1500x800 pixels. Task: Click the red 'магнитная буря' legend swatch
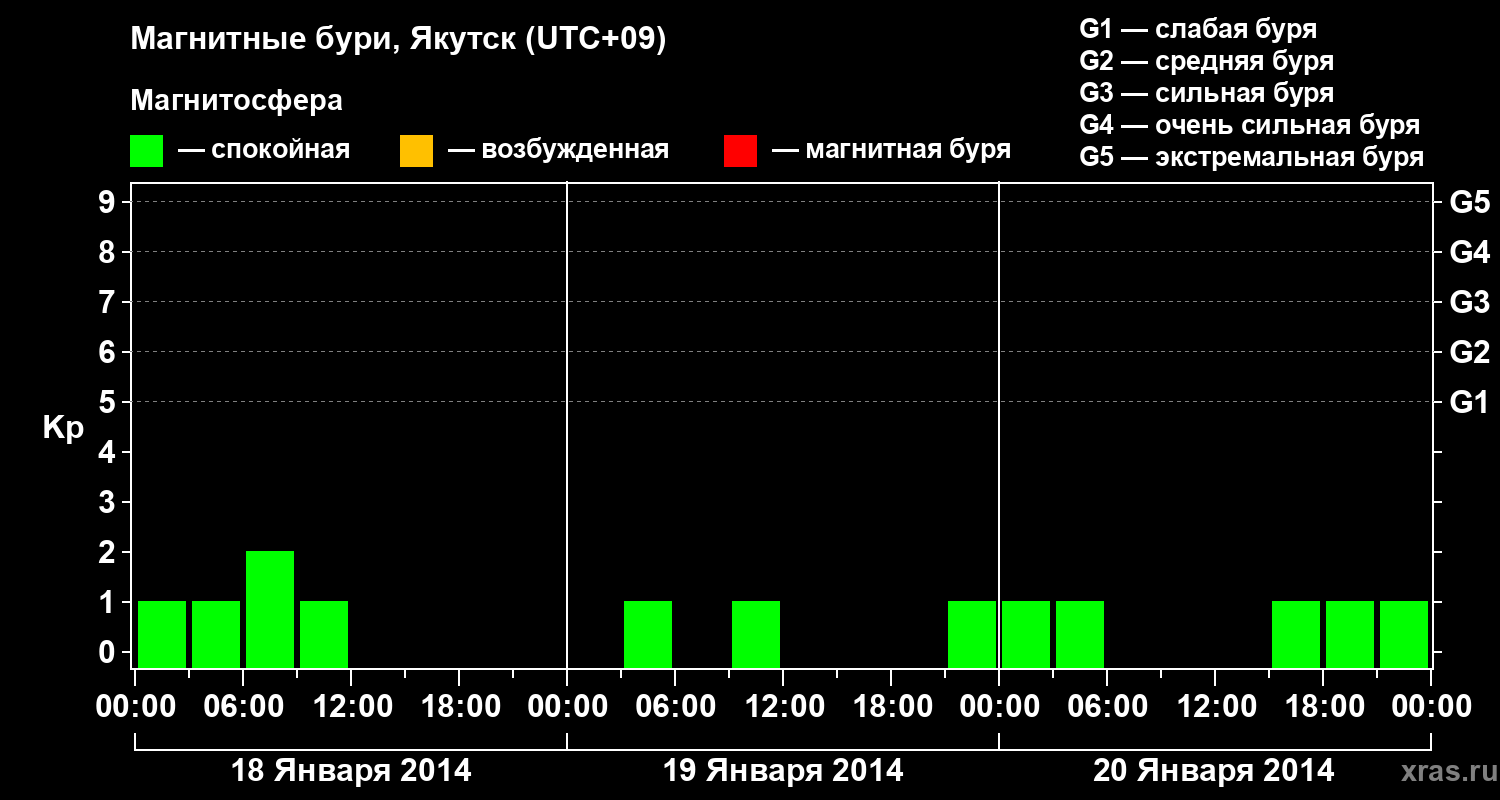tap(740, 151)
